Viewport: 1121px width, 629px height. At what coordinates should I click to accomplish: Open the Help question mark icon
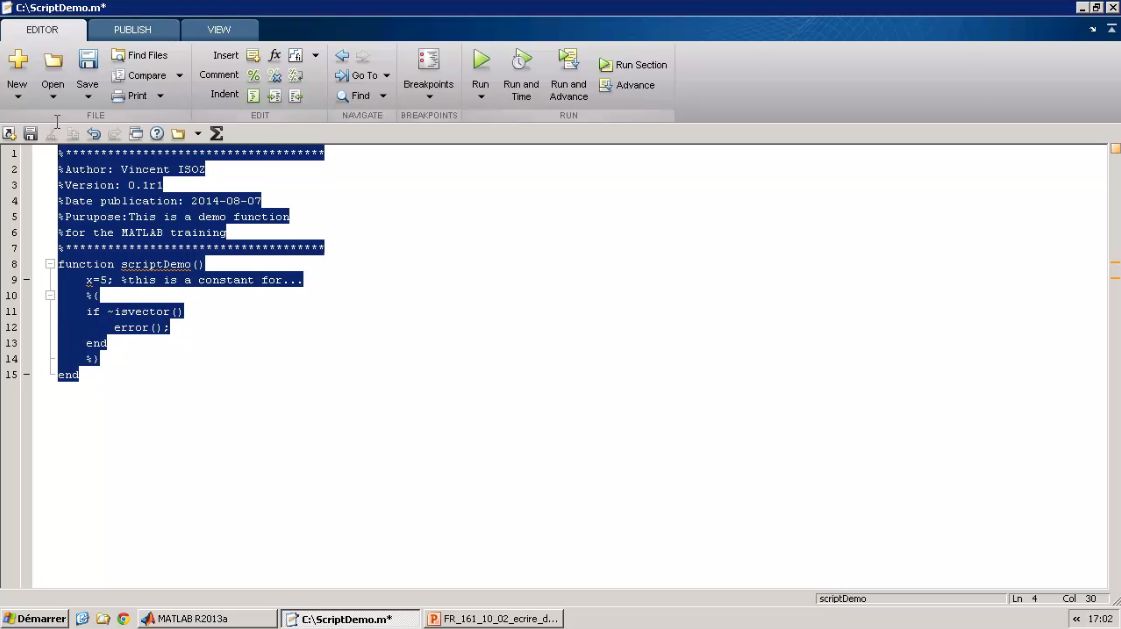pos(157,134)
